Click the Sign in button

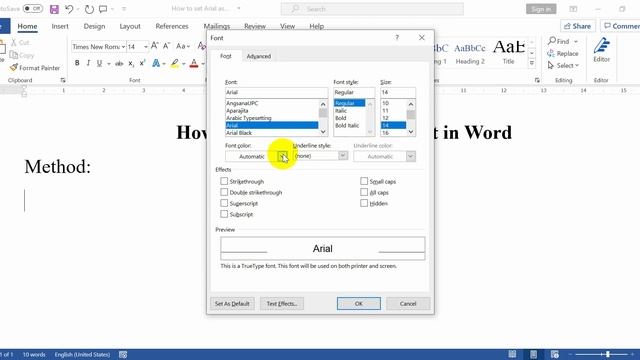541,9
